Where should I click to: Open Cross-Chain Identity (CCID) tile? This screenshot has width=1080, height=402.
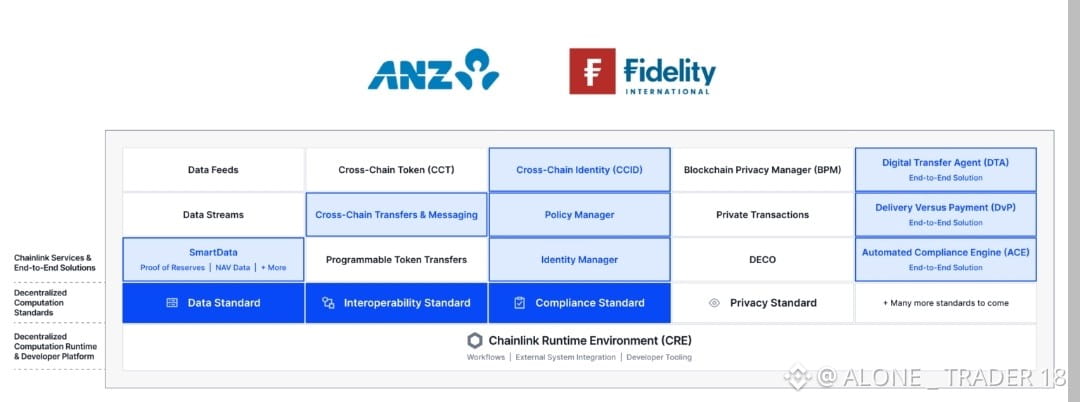(x=579, y=170)
